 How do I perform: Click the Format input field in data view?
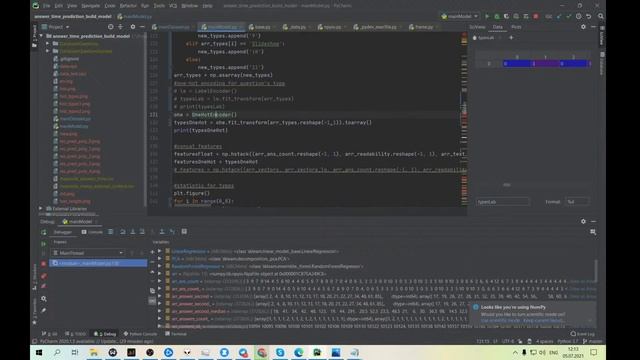[577, 202]
